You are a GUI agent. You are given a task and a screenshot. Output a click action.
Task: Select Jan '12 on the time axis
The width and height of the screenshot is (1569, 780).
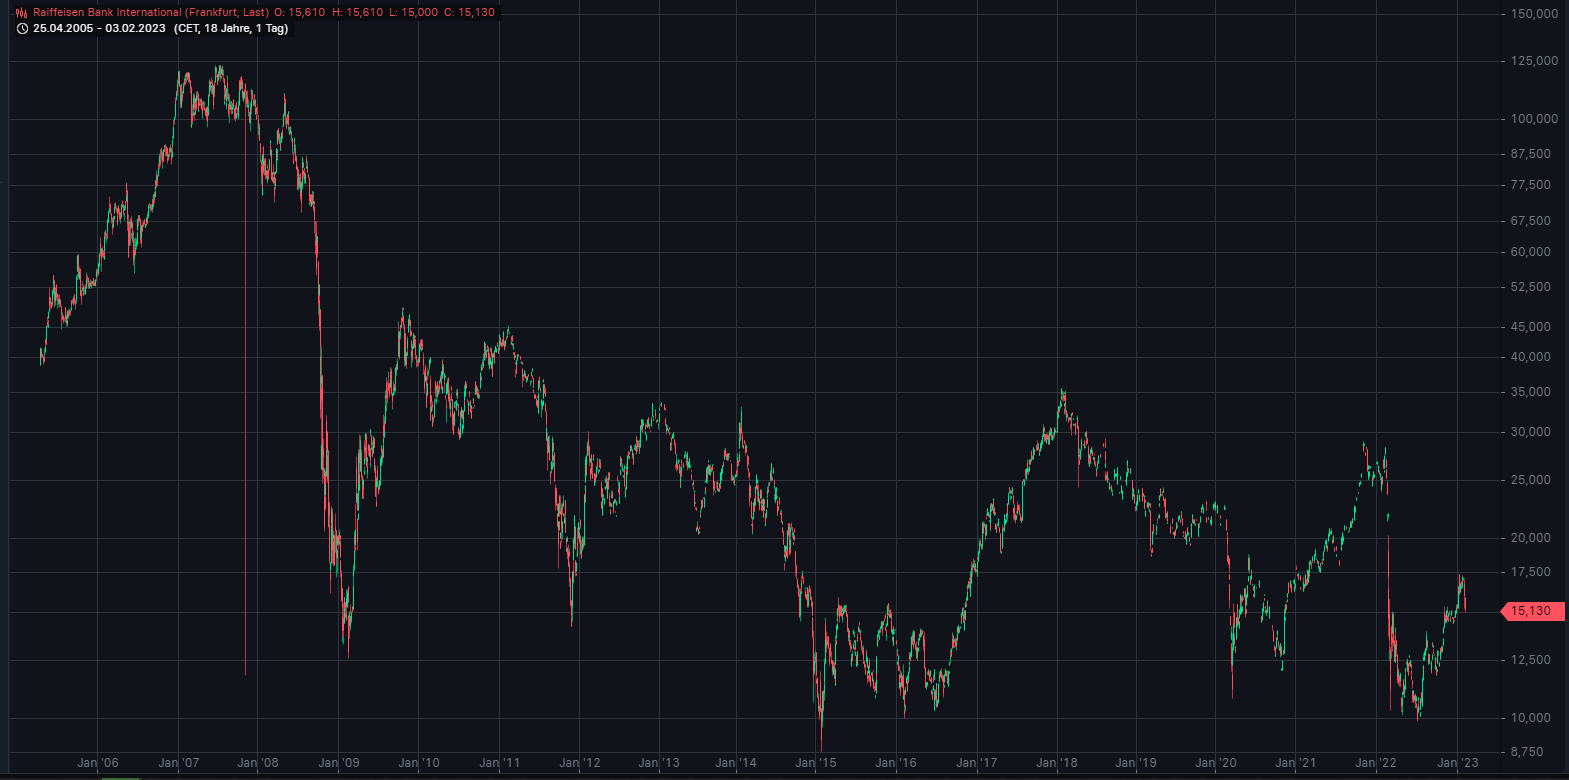[x=579, y=763]
